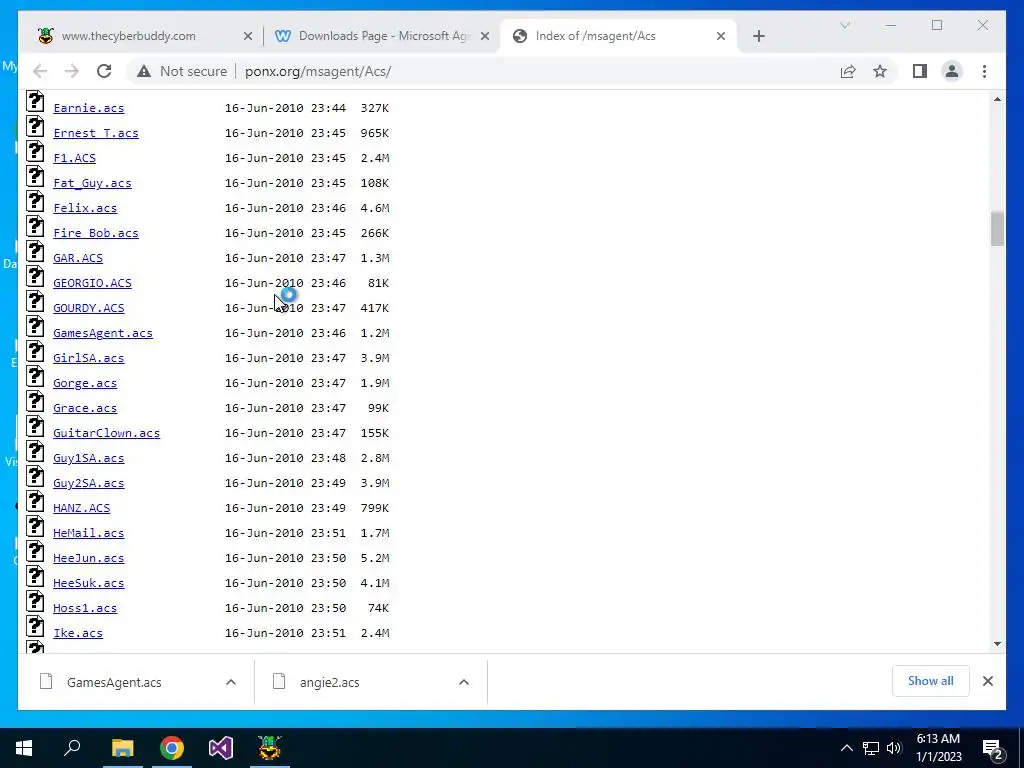The width and height of the screenshot is (1024, 768).
Task: Open Grace.acs link
Action: point(85,408)
